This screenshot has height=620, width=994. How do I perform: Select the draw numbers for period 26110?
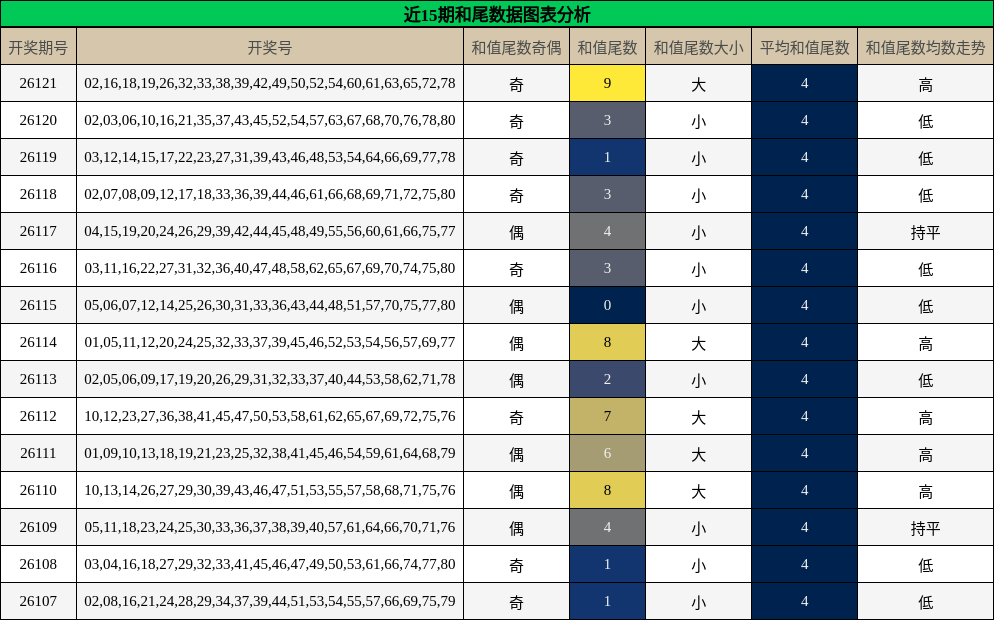[x=270, y=490]
